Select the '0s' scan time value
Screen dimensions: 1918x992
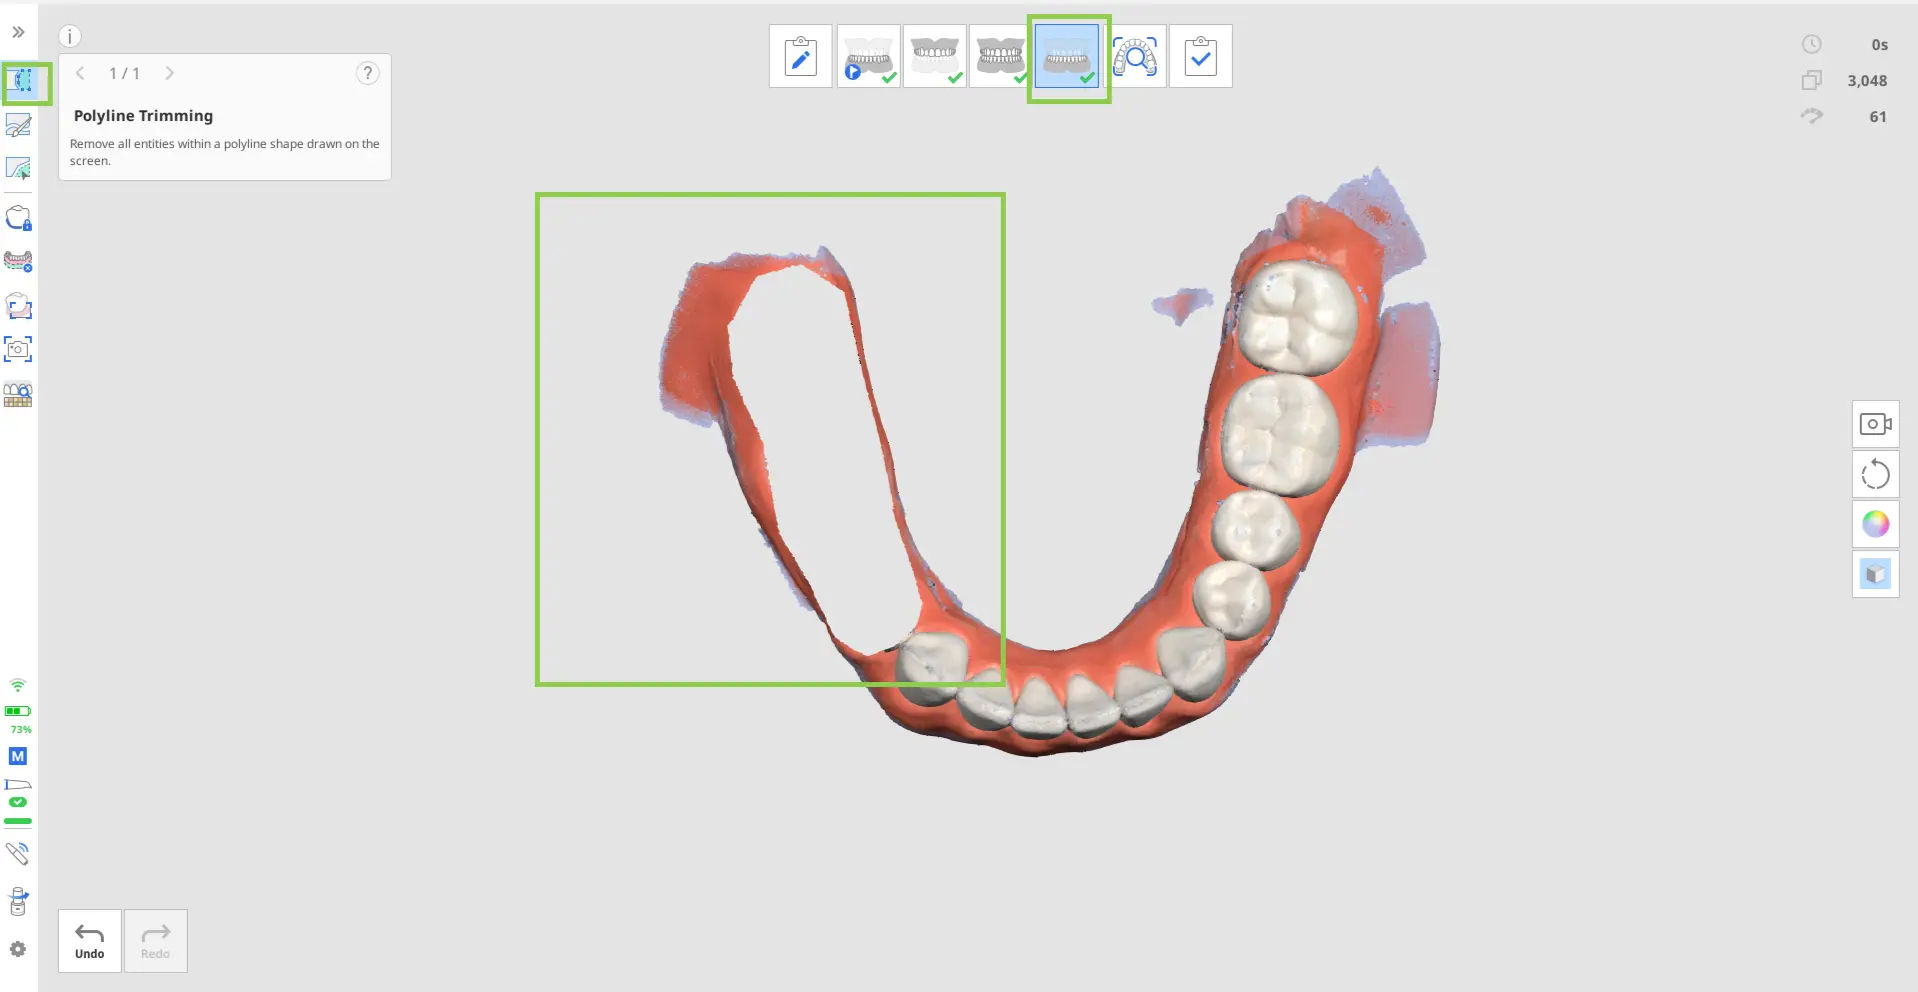coord(1879,45)
